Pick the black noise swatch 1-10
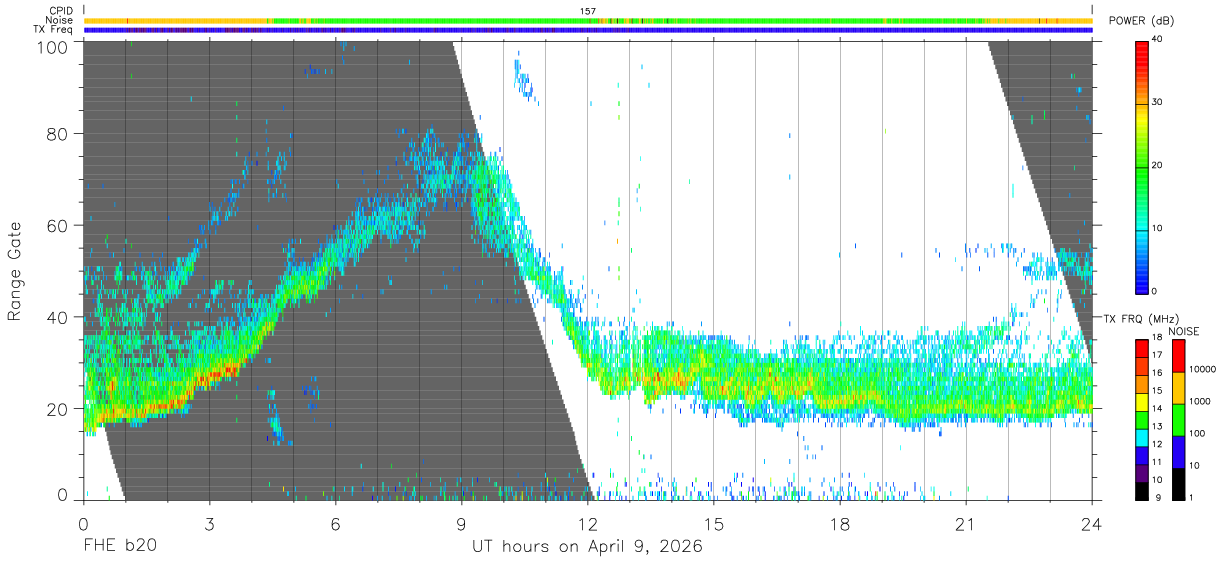Image resolution: width=1228 pixels, height=567 pixels. 1178,483
